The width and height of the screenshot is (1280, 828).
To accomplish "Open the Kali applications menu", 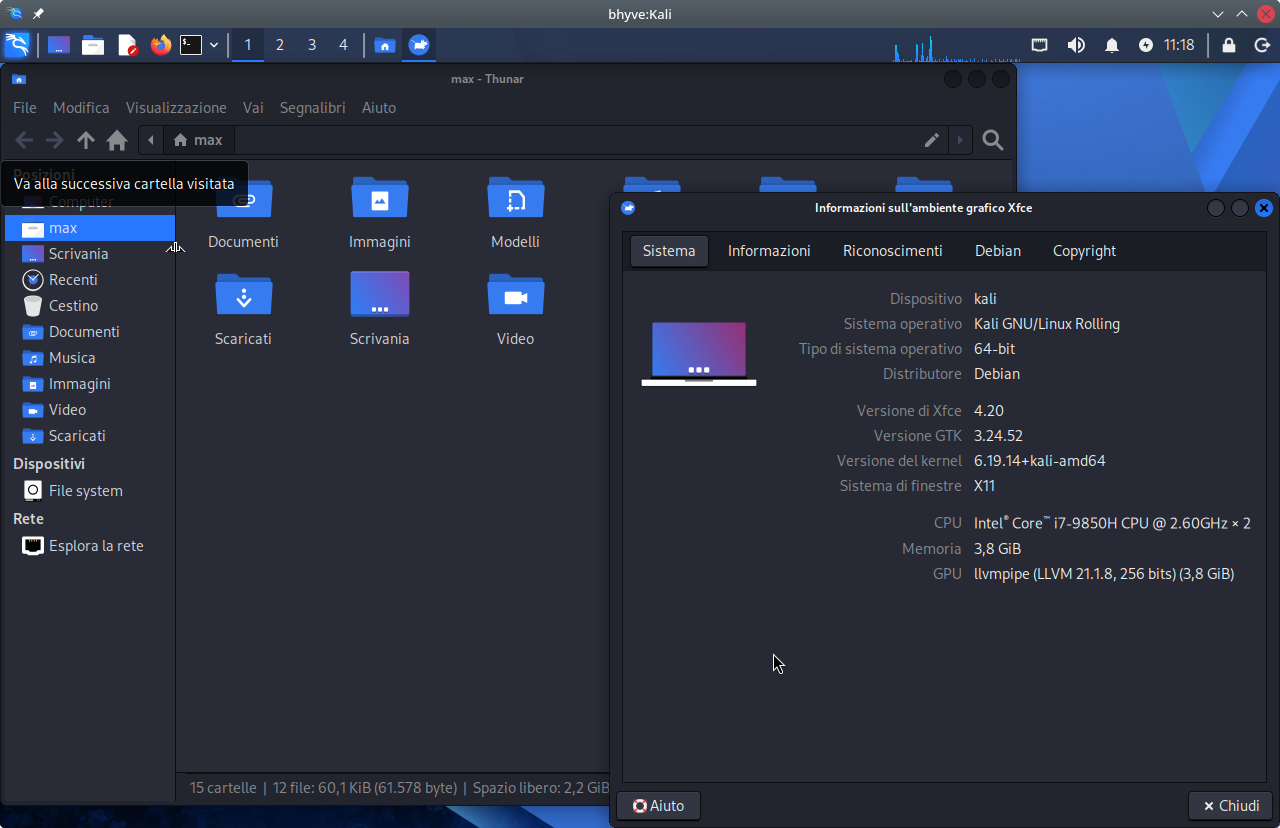I will (x=17, y=45).
